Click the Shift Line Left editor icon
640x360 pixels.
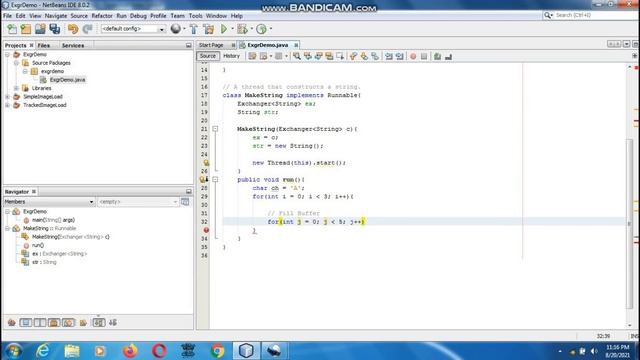[389, 56]
